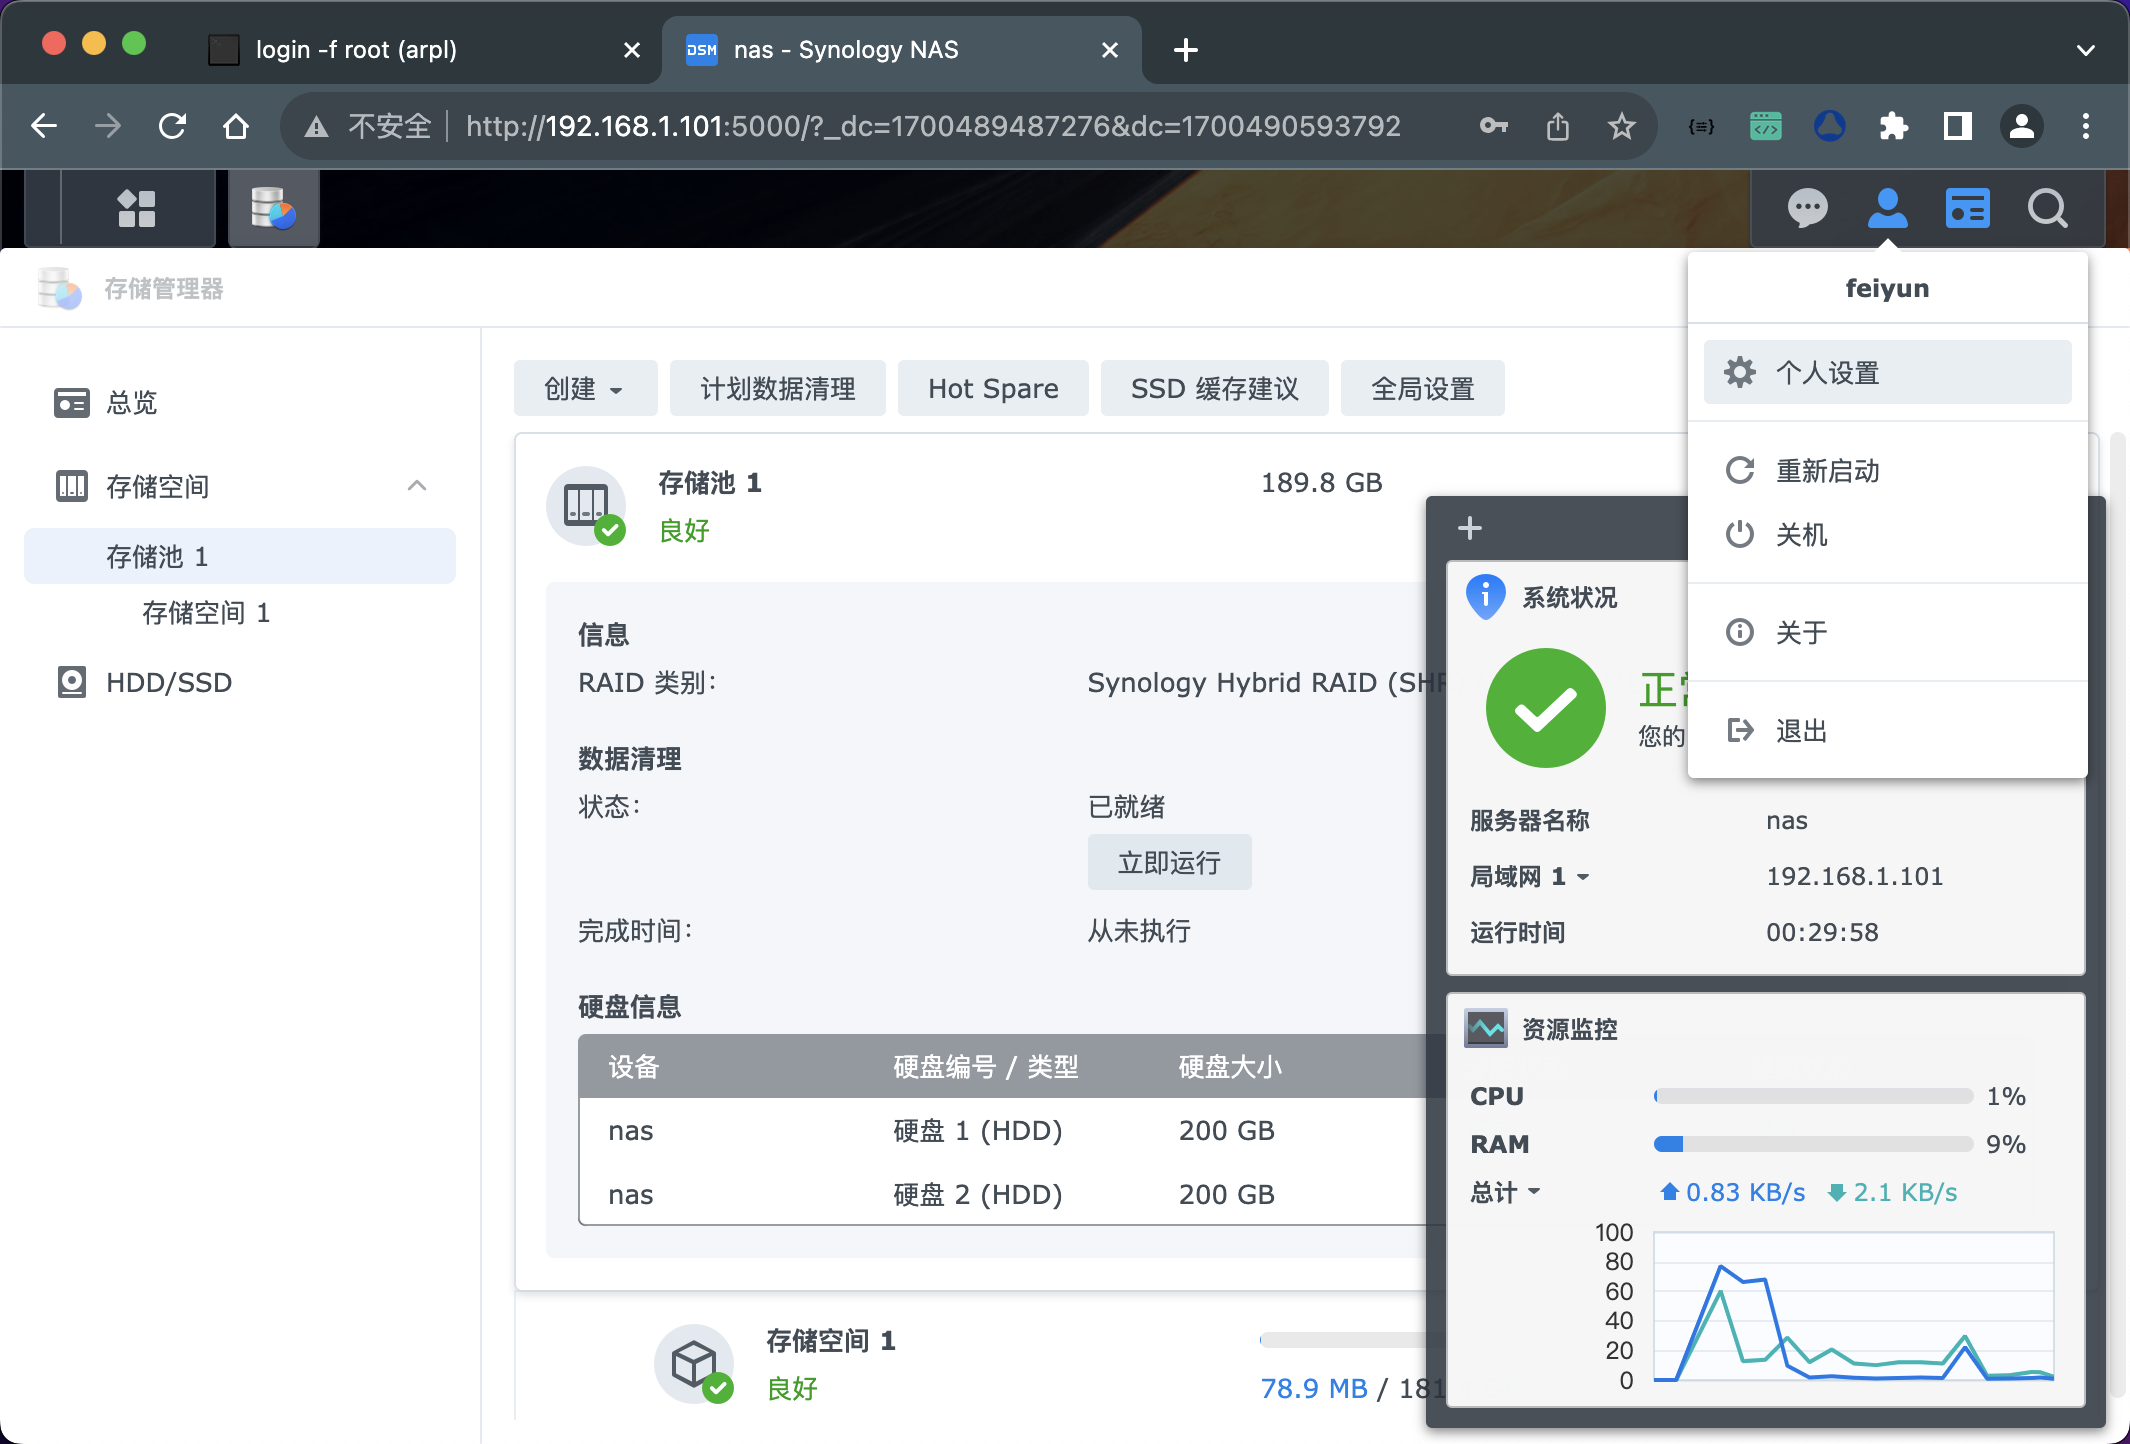
Task: Open the browser tab list chevron
Action: coord(2085,50)
